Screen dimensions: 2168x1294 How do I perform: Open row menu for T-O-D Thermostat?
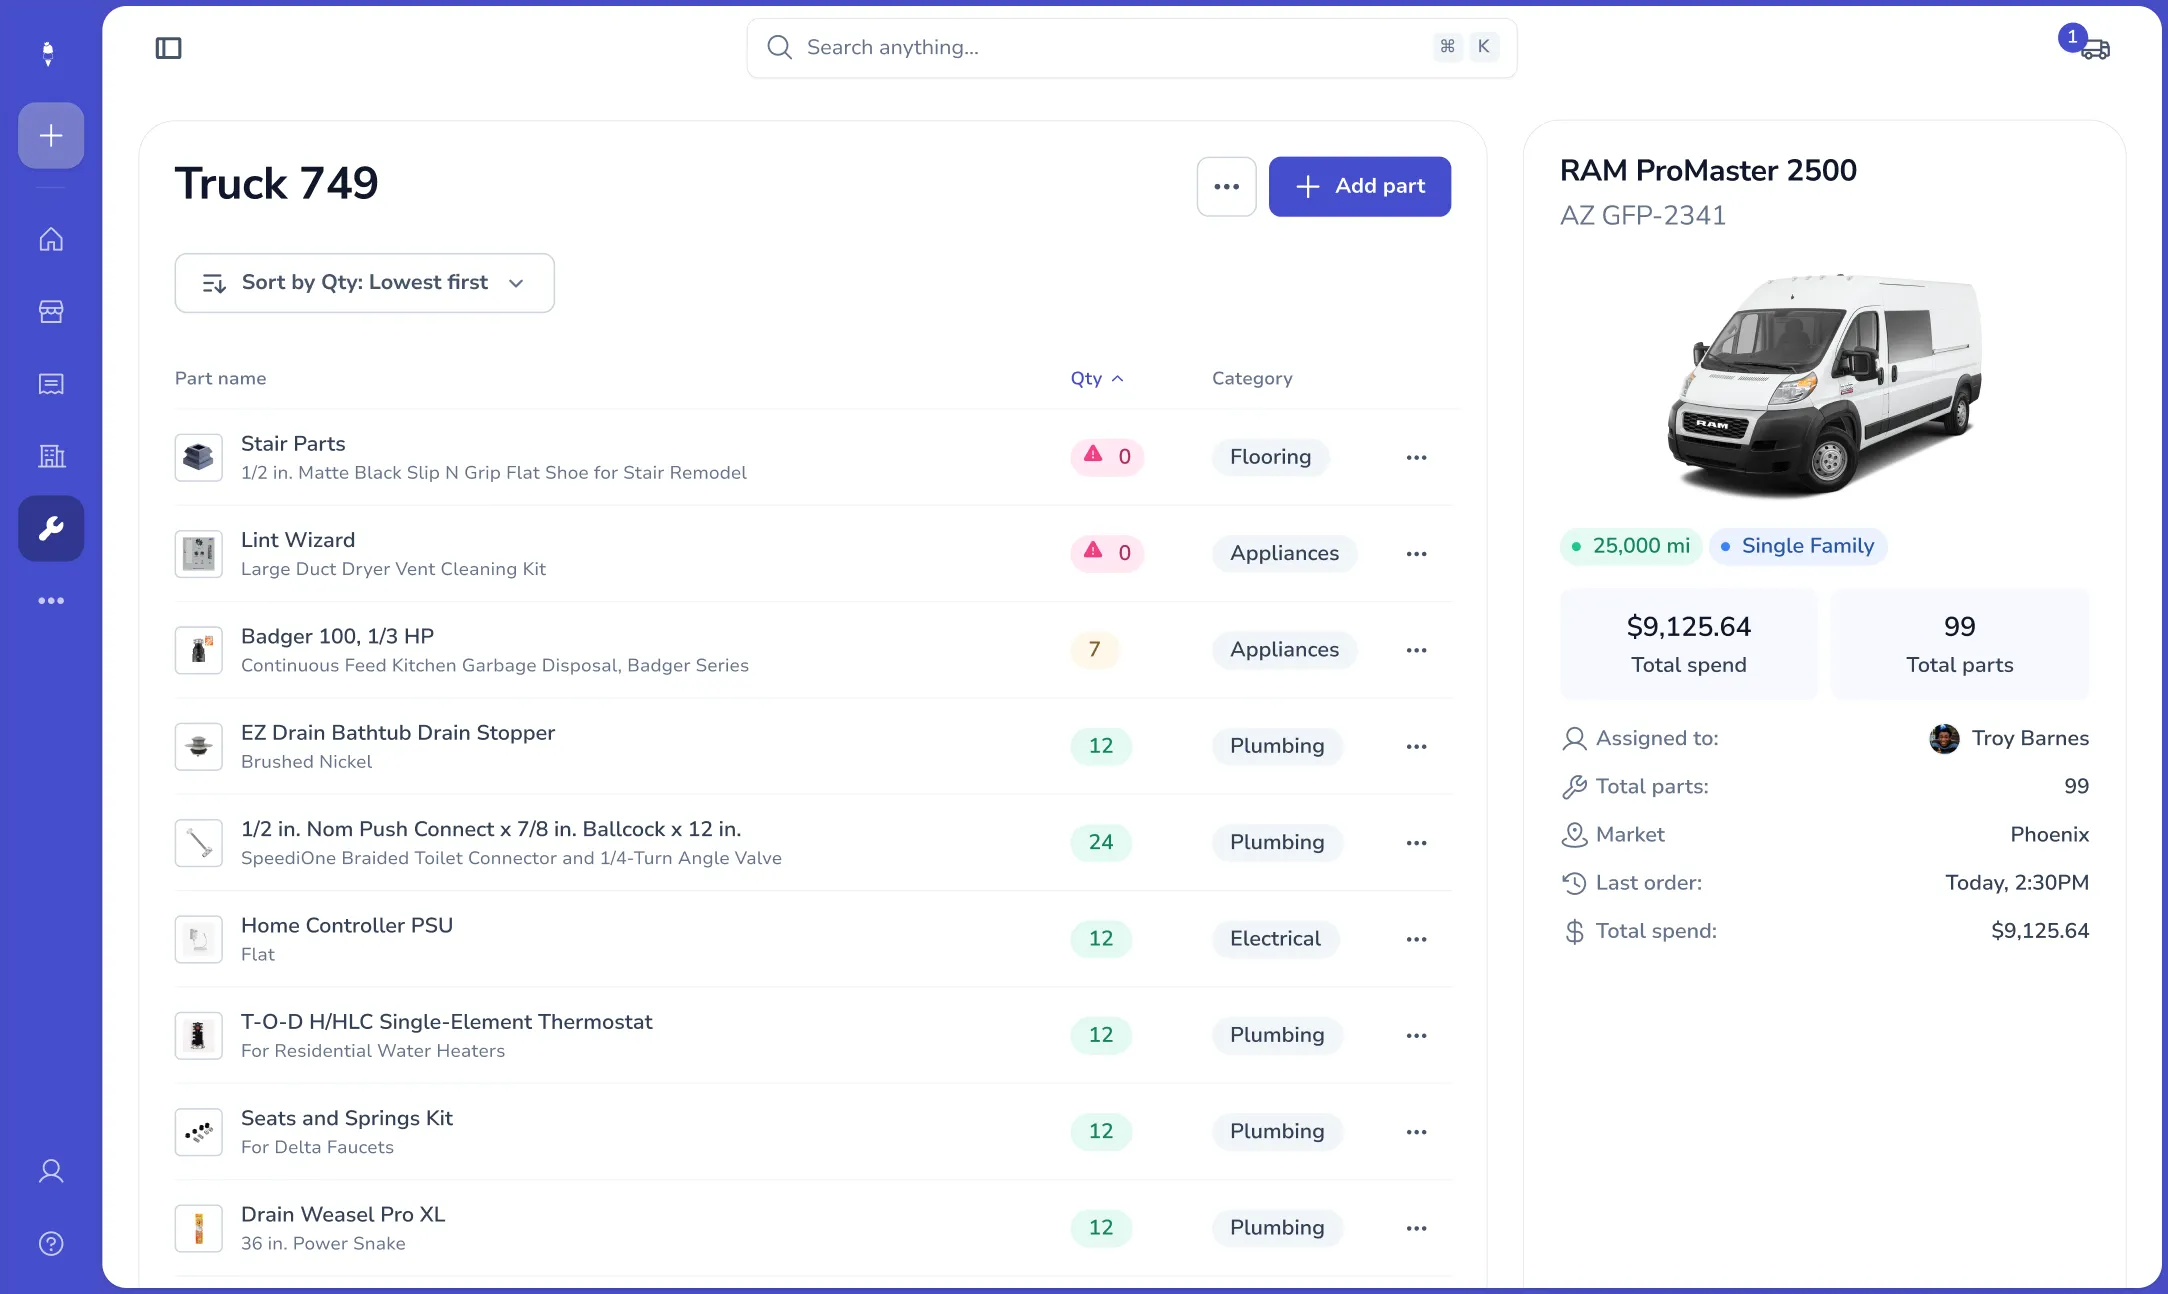coord(1416,1035)
